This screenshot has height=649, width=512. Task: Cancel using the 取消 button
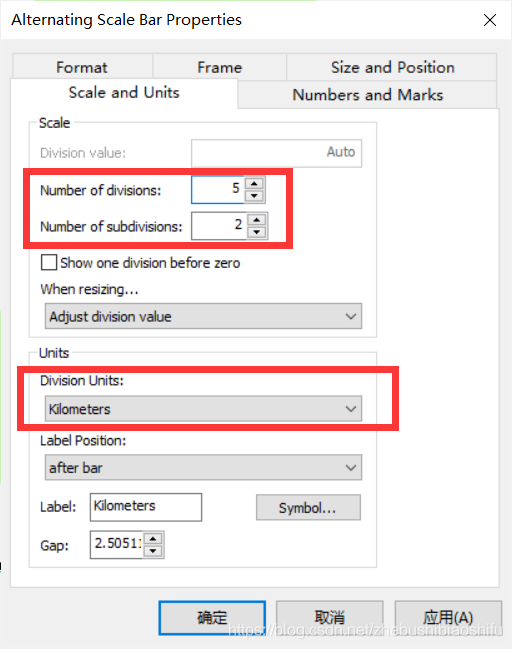click(x=329, y=618)
